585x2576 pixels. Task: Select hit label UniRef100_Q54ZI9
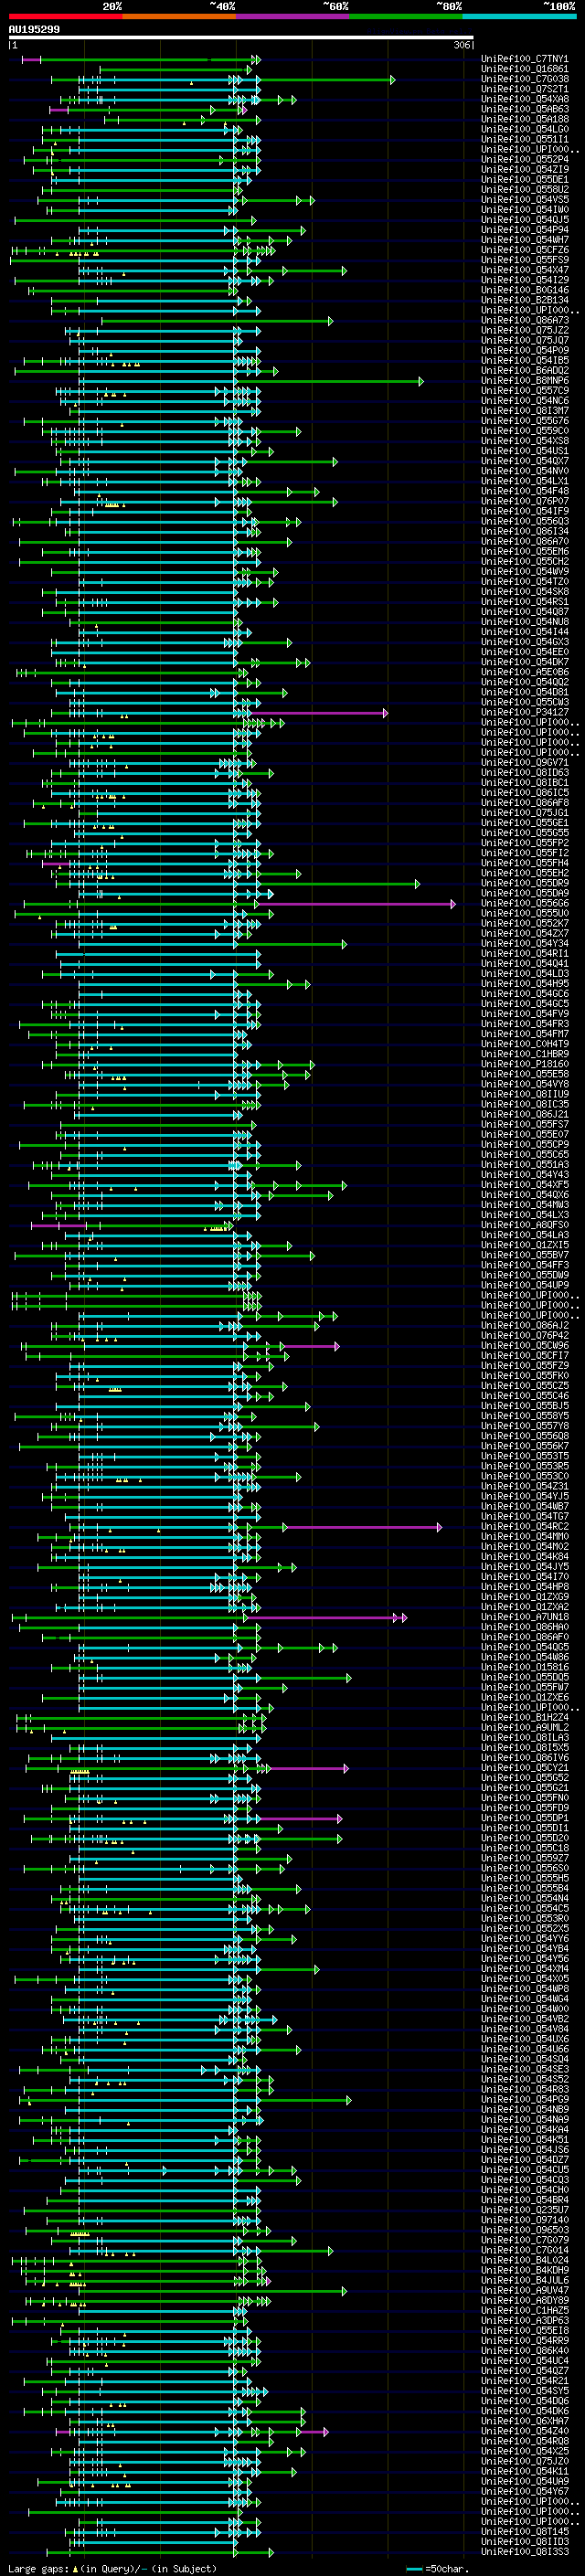click(x=525, y=169)
